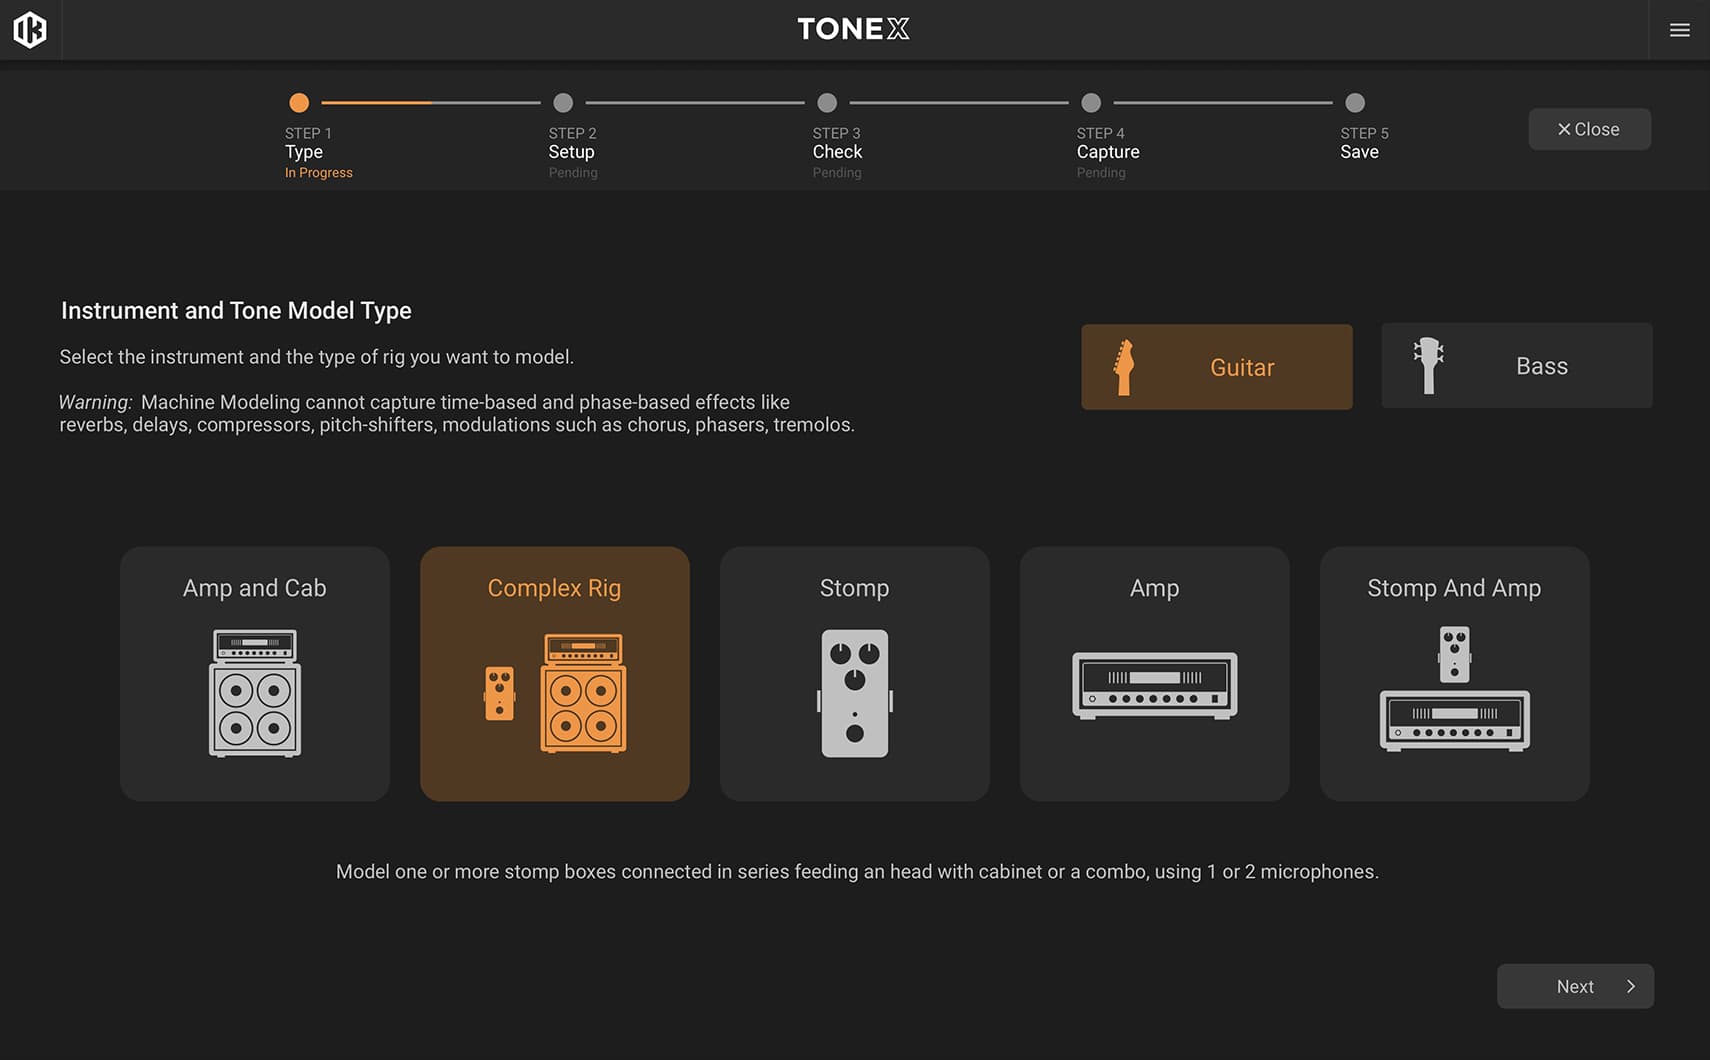This screenshot has height=1060, width=1710.
Task: Click the STEP 3 Check step dot
Action: pos(827,102)
